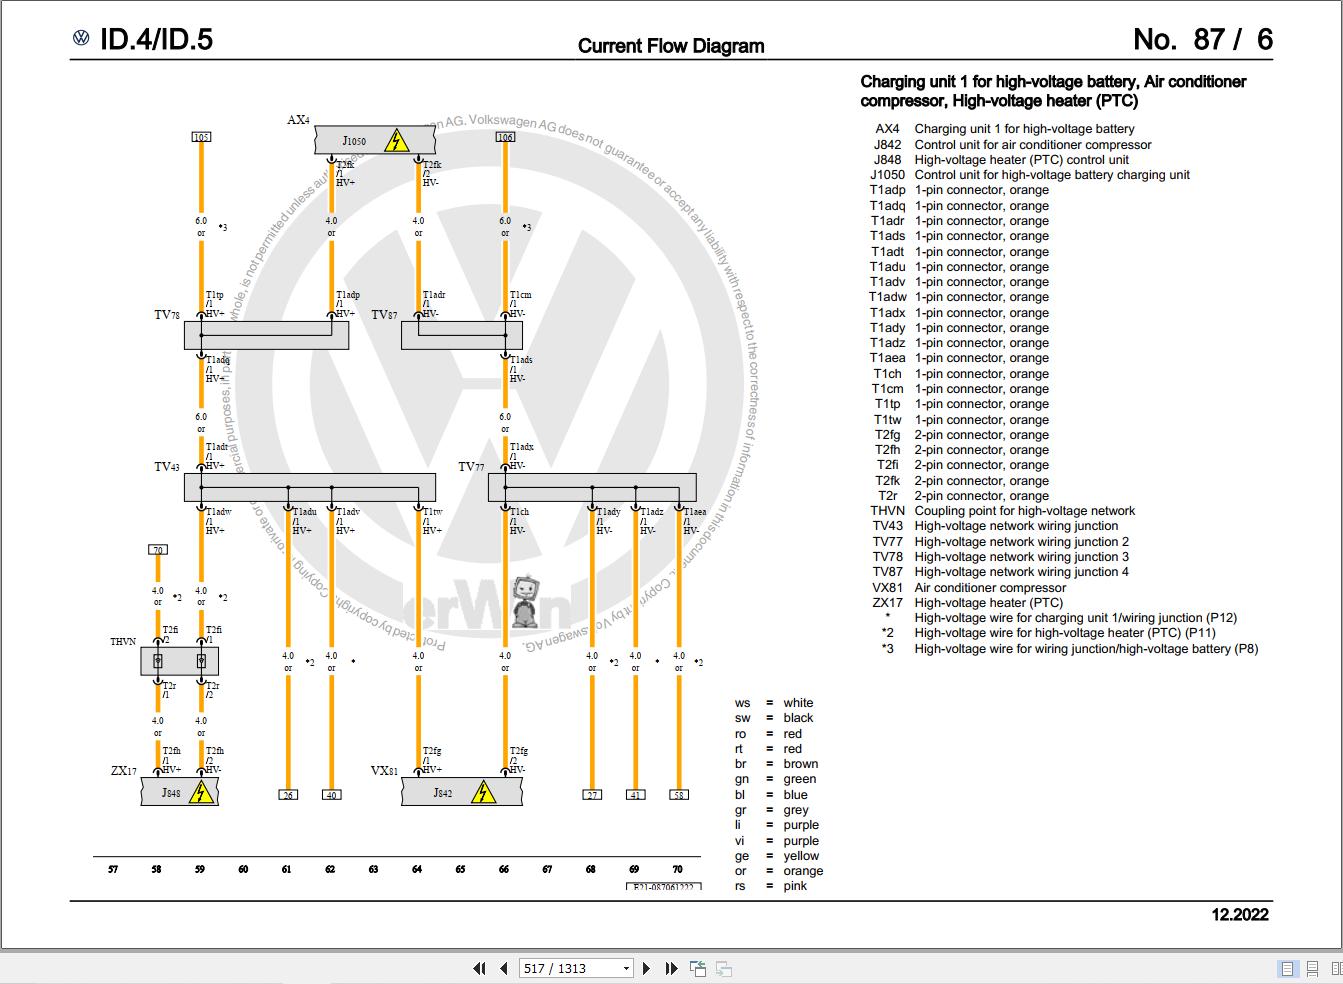Go to the previous page
1343x984 pixels.
tap(503, 968)
